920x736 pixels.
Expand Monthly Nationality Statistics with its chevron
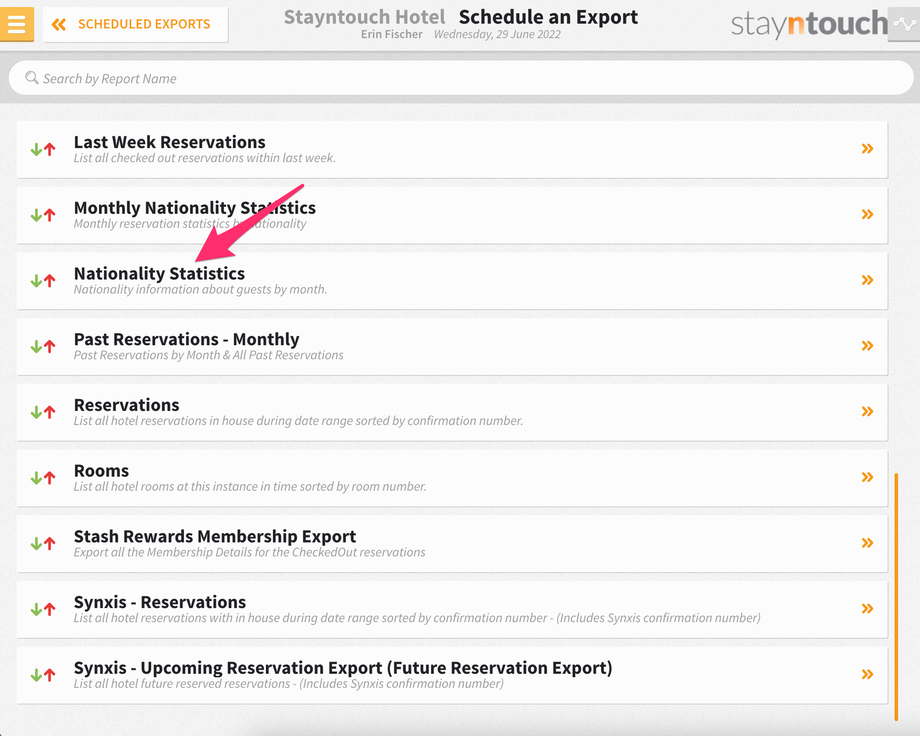tap(867, 214)
